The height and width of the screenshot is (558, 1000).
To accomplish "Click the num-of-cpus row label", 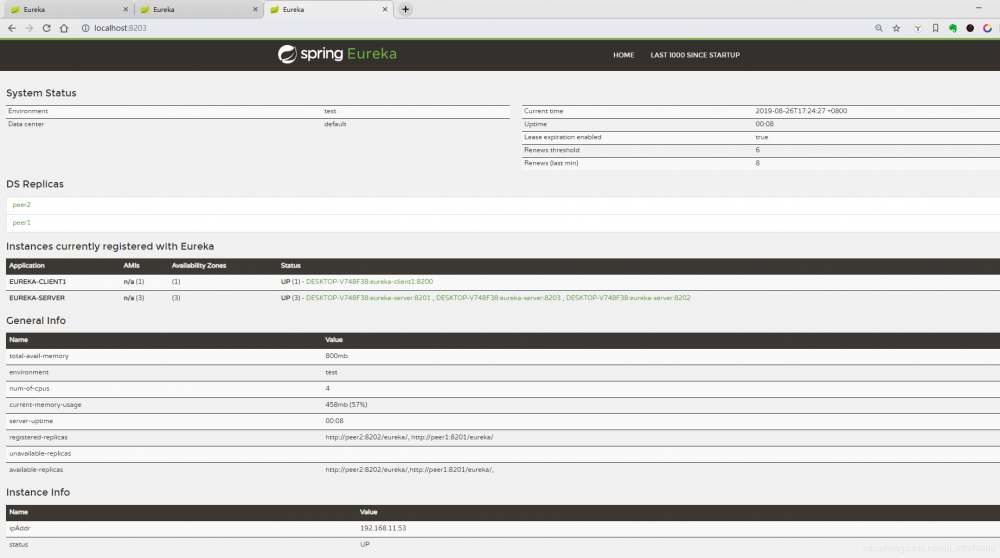I will point(29,388).
